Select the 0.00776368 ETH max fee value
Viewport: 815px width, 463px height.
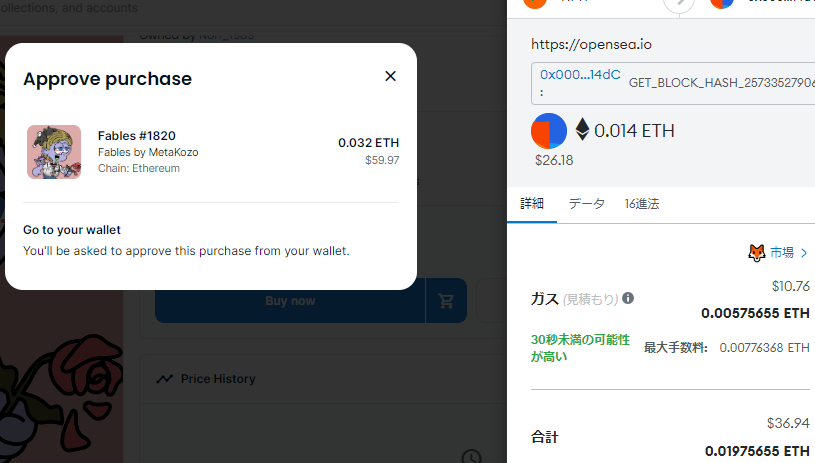coord(765,348)
